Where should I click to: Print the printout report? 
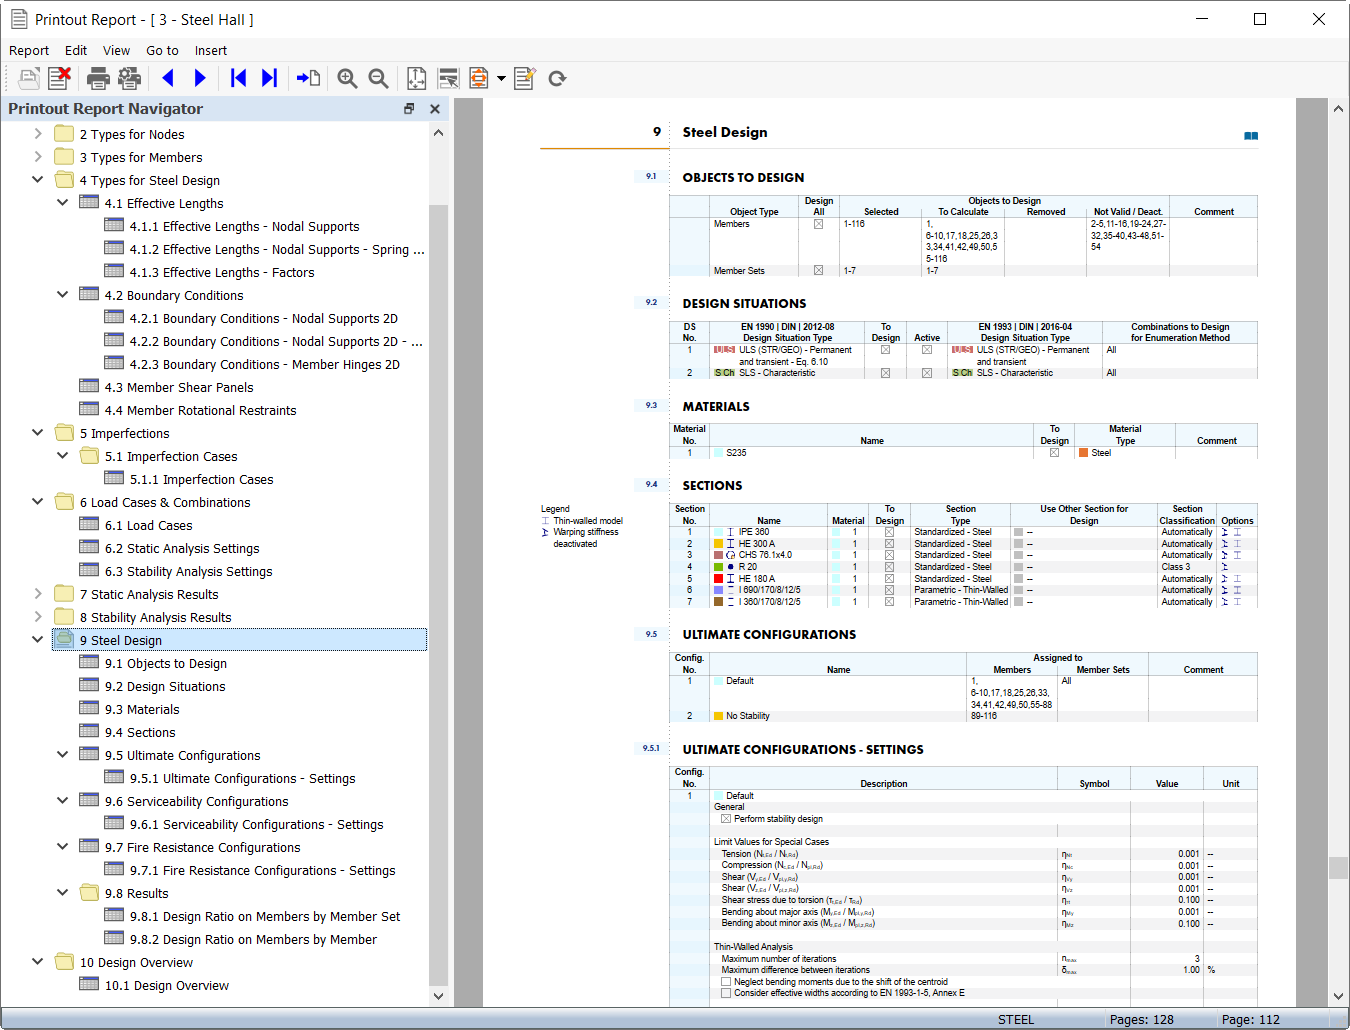pos(97,78)
